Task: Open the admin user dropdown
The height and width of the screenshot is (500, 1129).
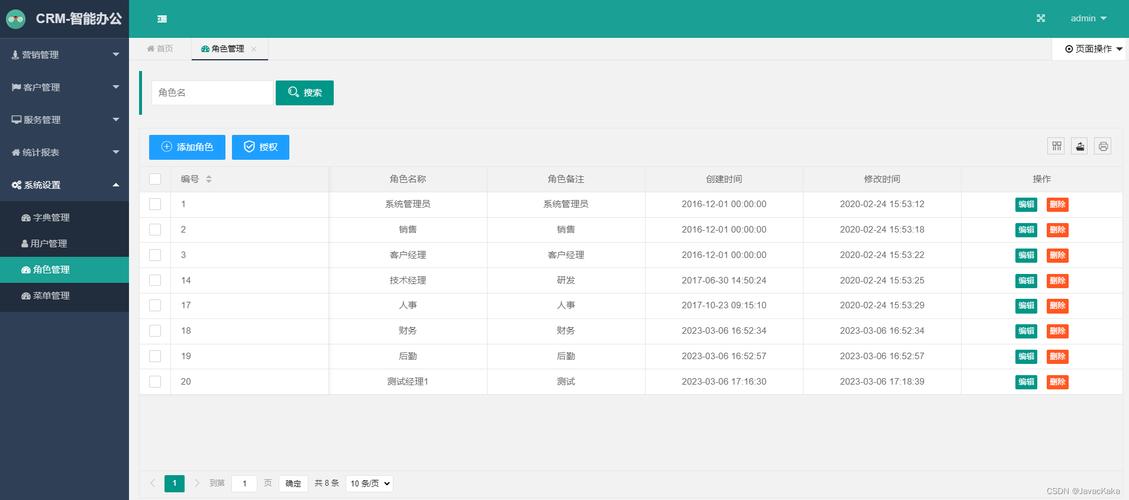Action: (1088, 19)
